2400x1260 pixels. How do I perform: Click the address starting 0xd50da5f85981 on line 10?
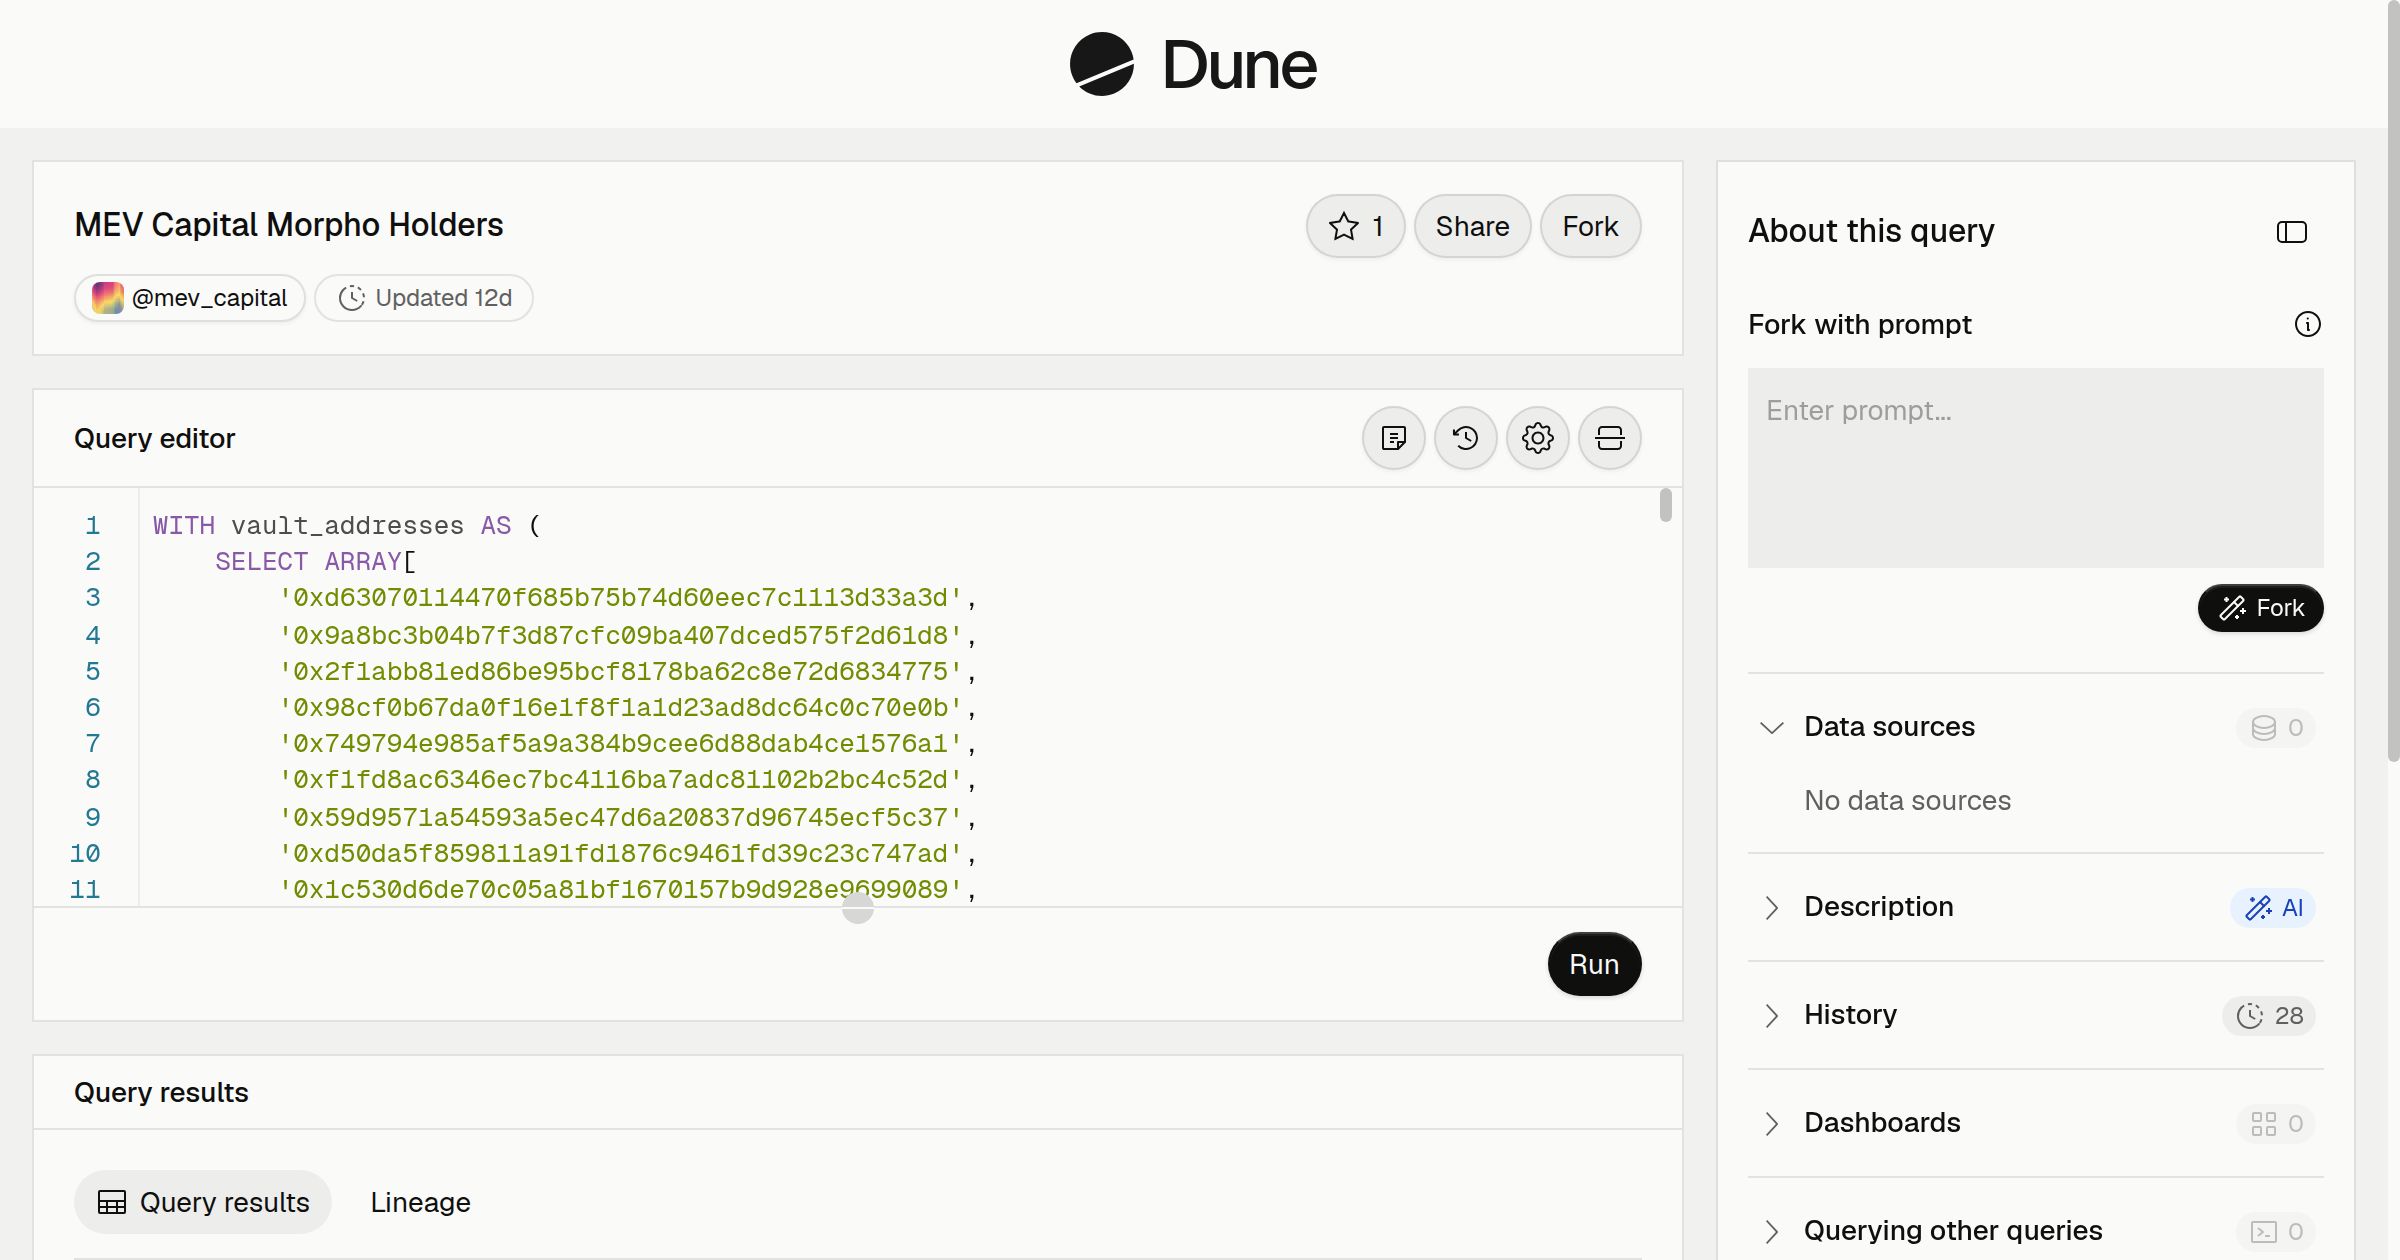[x=620, y=853]
